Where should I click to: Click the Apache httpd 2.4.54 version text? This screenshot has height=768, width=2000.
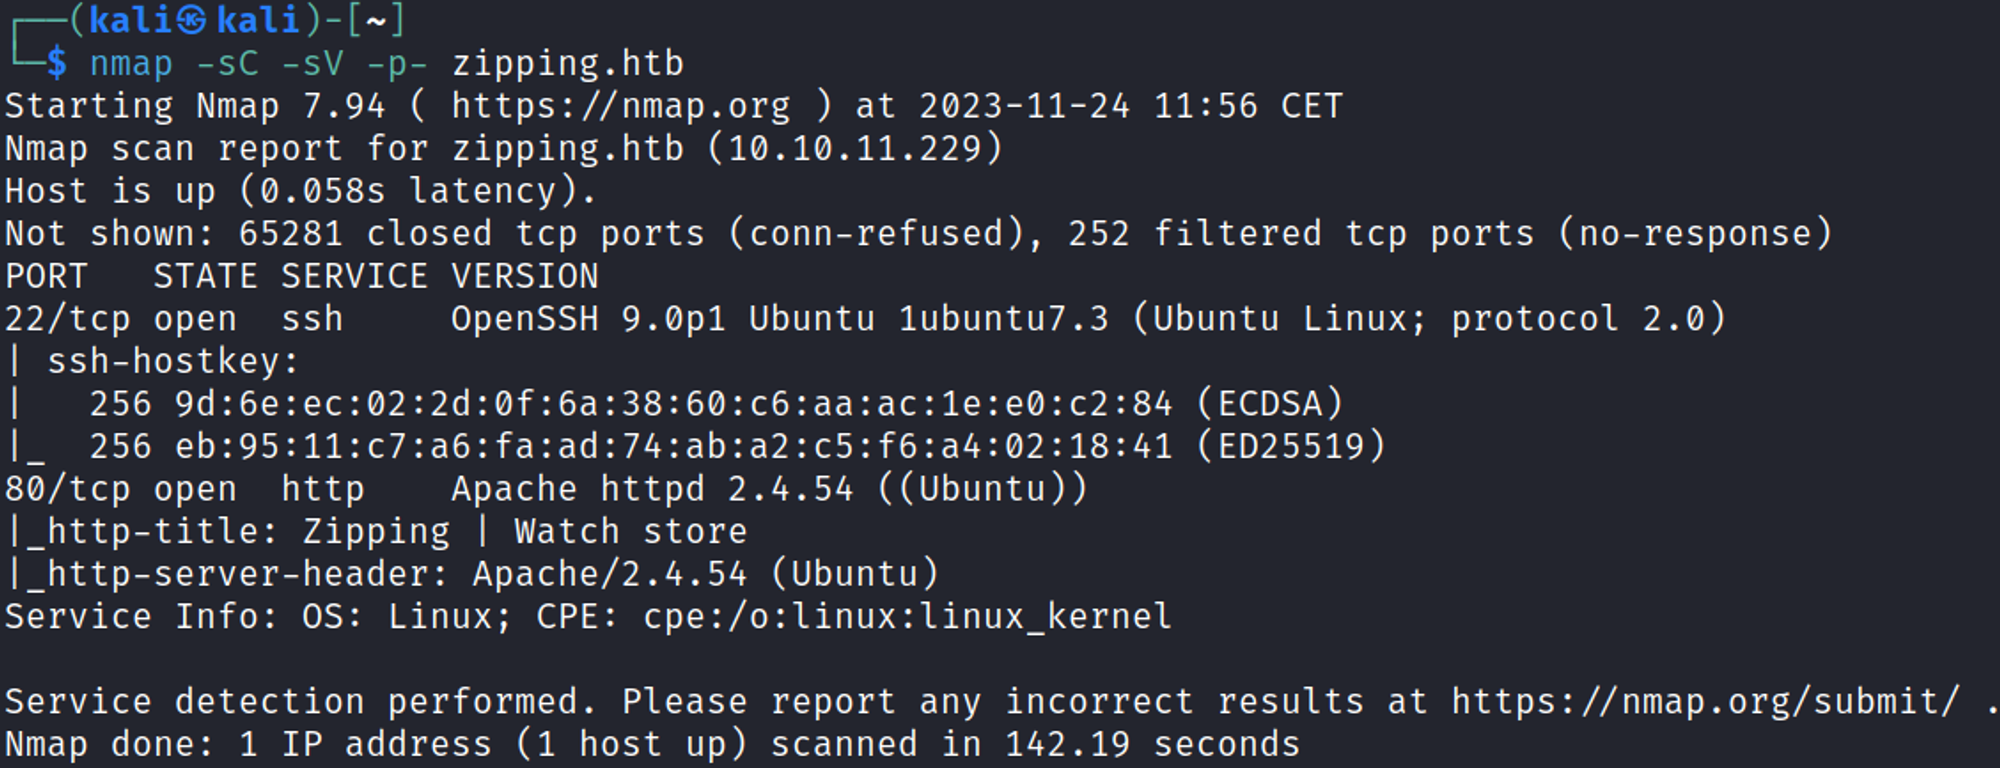click(652, 489)
